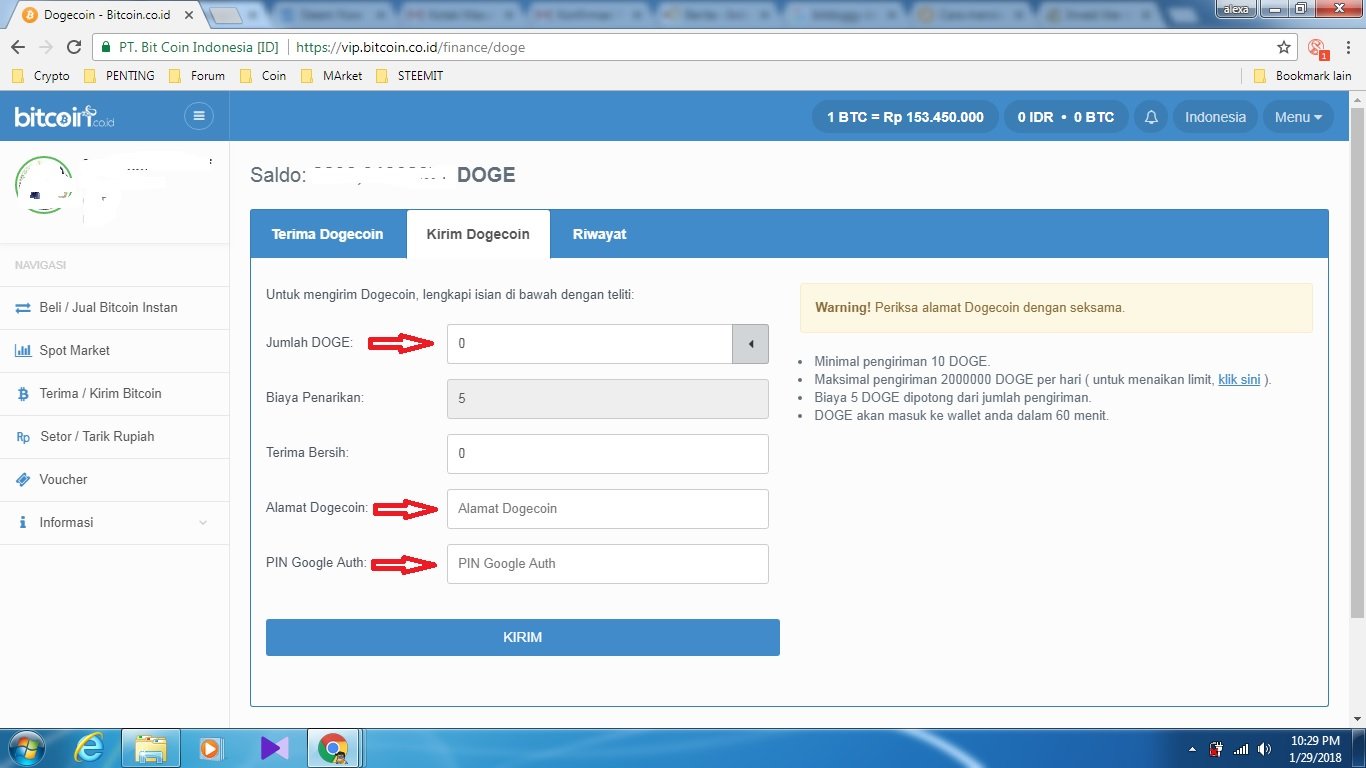Open File Explorer from the taskbar
This screenshot has height=768, width=1366.
tap(151, 748)
